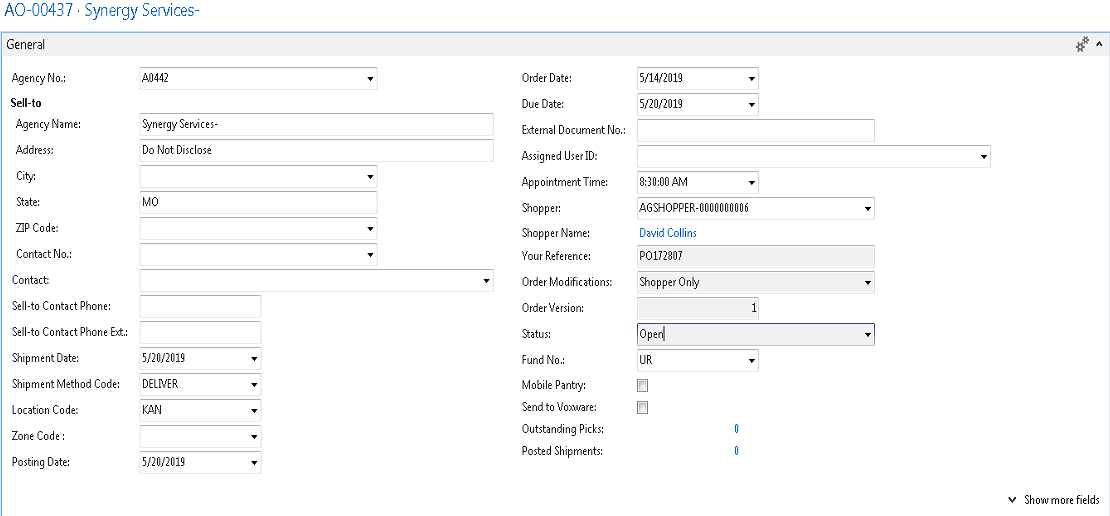Viewport: 1110px width, 516px height.
Task: Open the Agency No. dropdown
Action: click(x=369, y=78)
